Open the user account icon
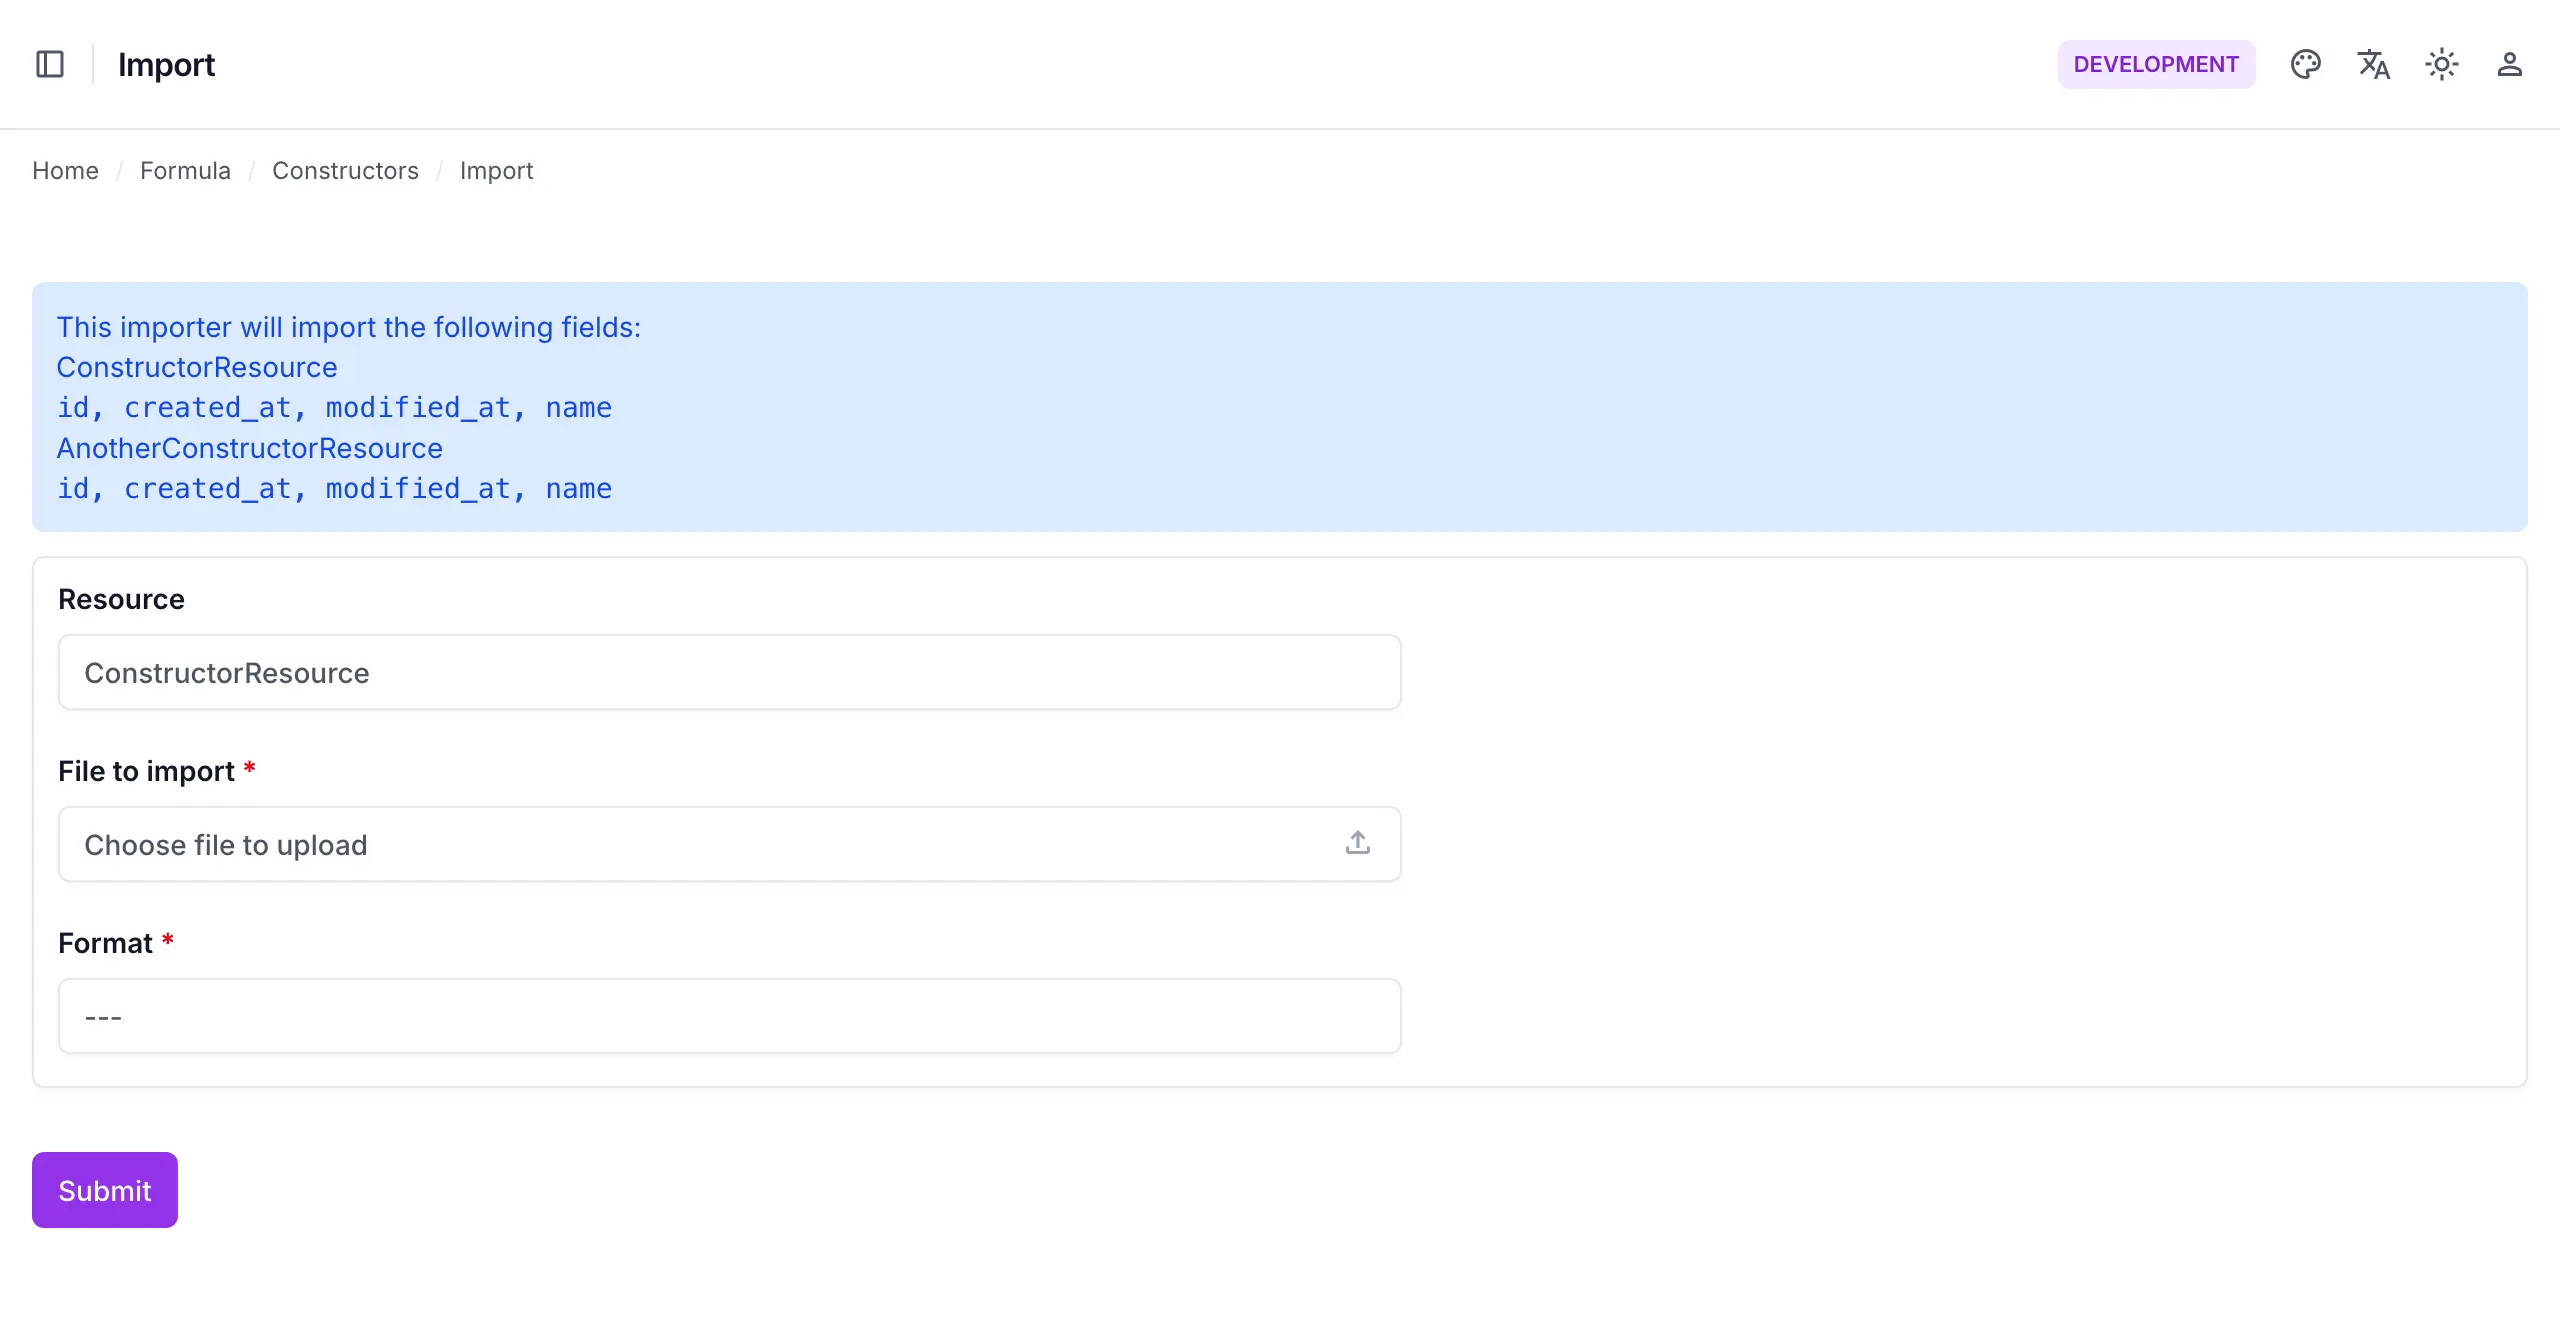The height and width of the screenshot is (1342, 2560). point(2509,64)
